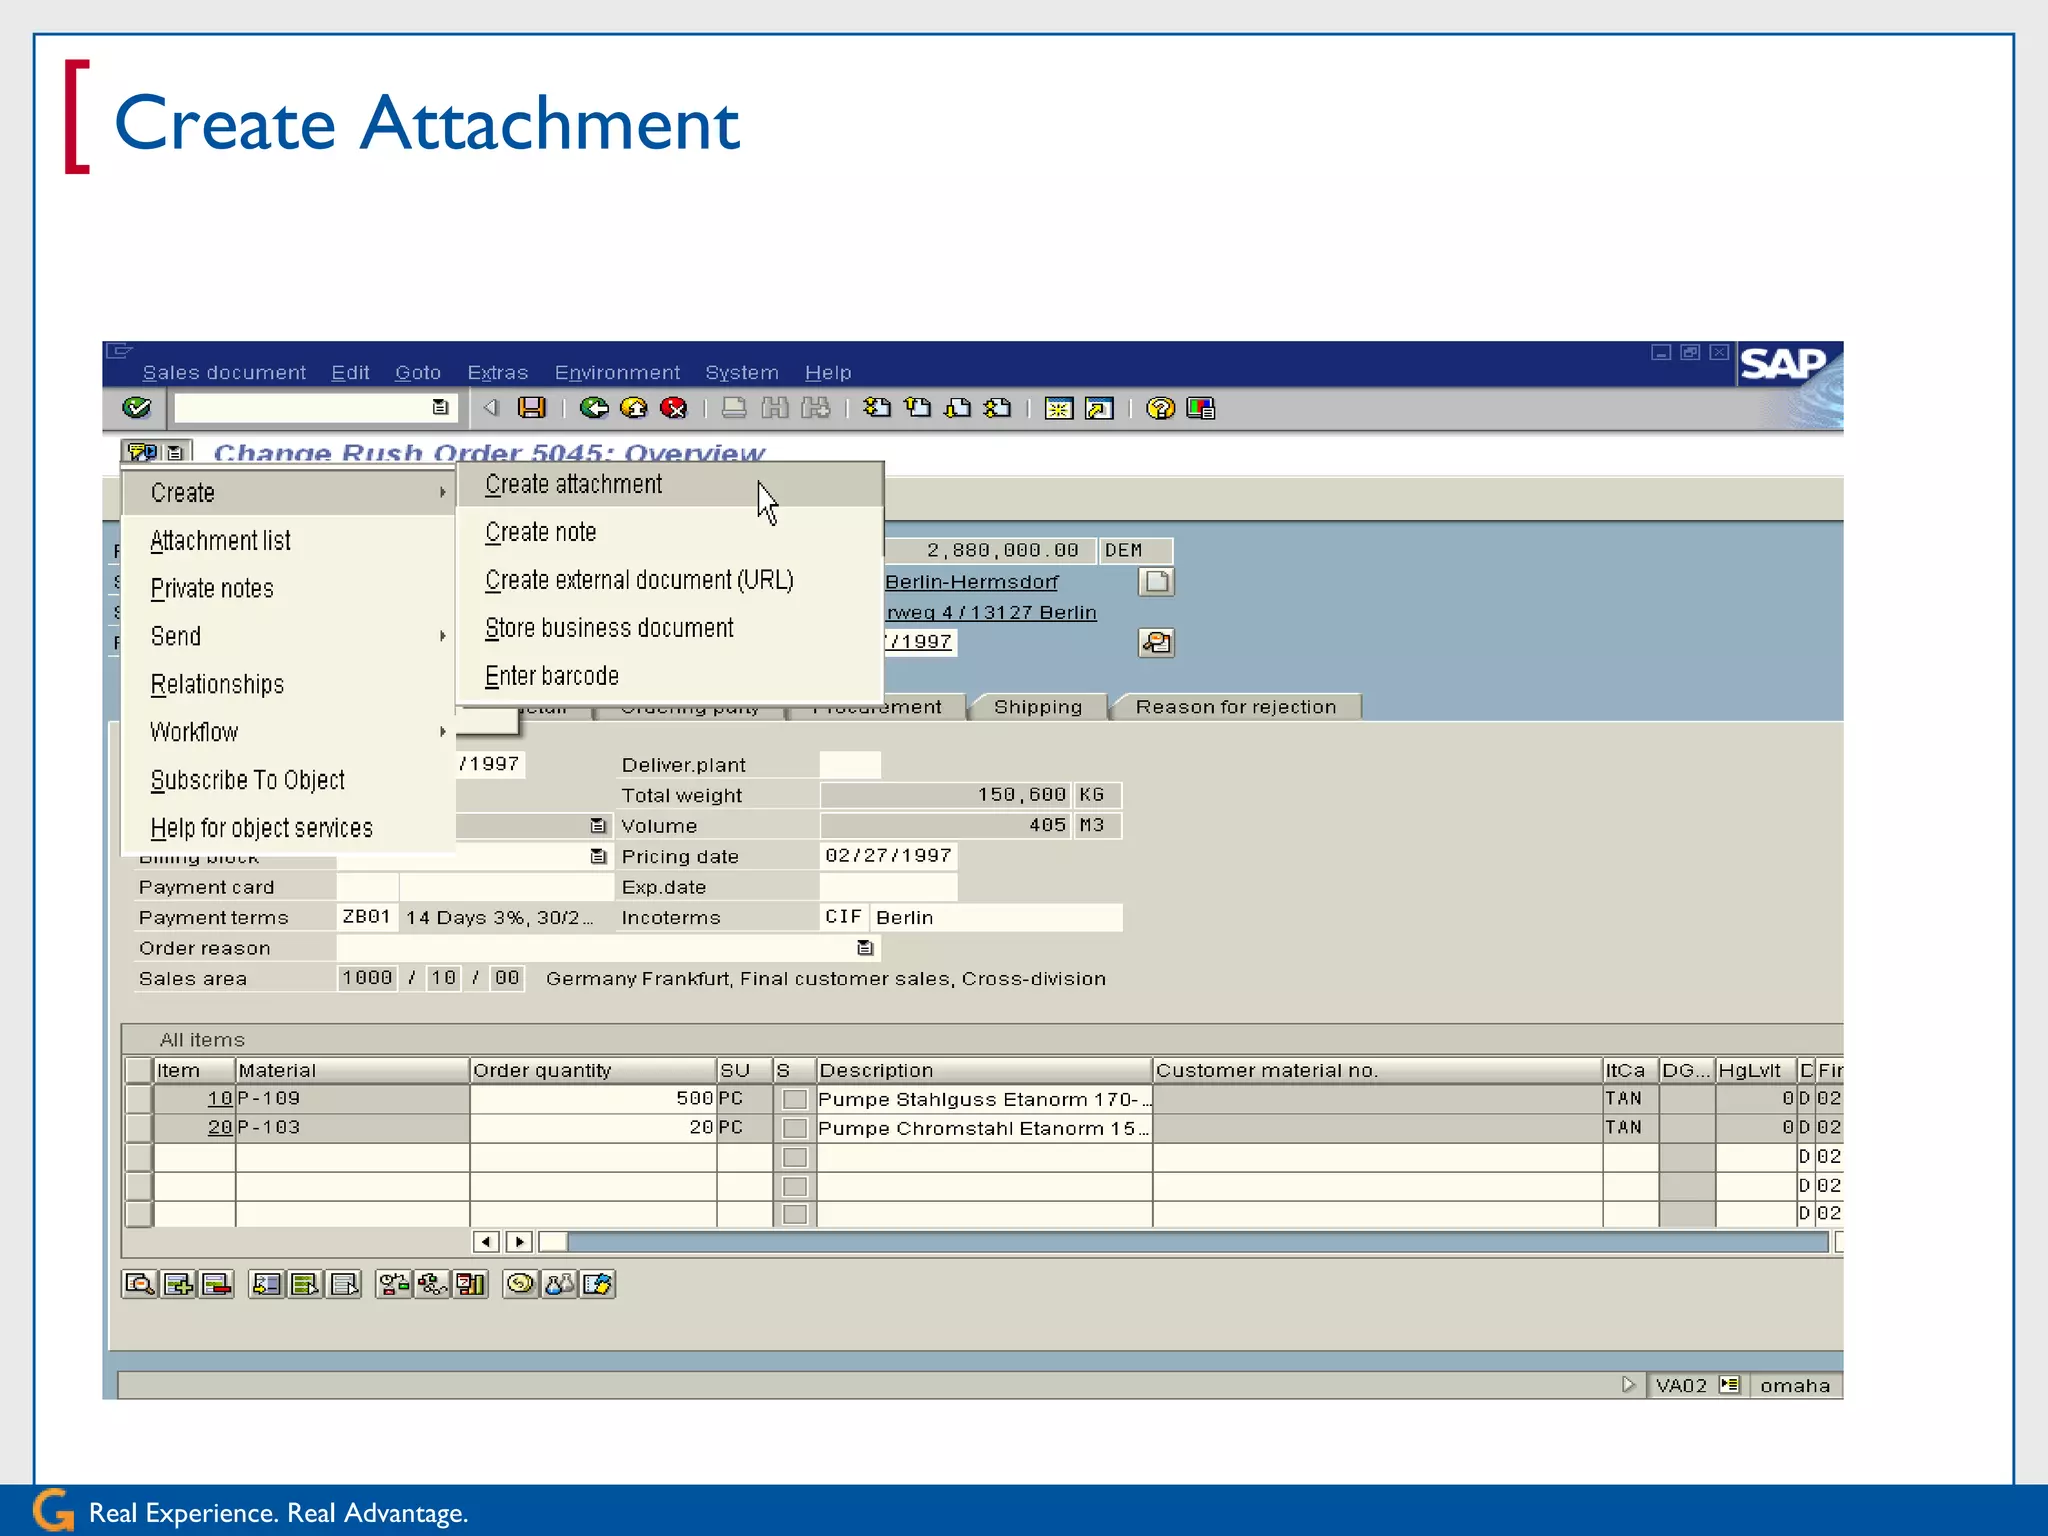Click the Customize local layout icon

click(1200, 408)
